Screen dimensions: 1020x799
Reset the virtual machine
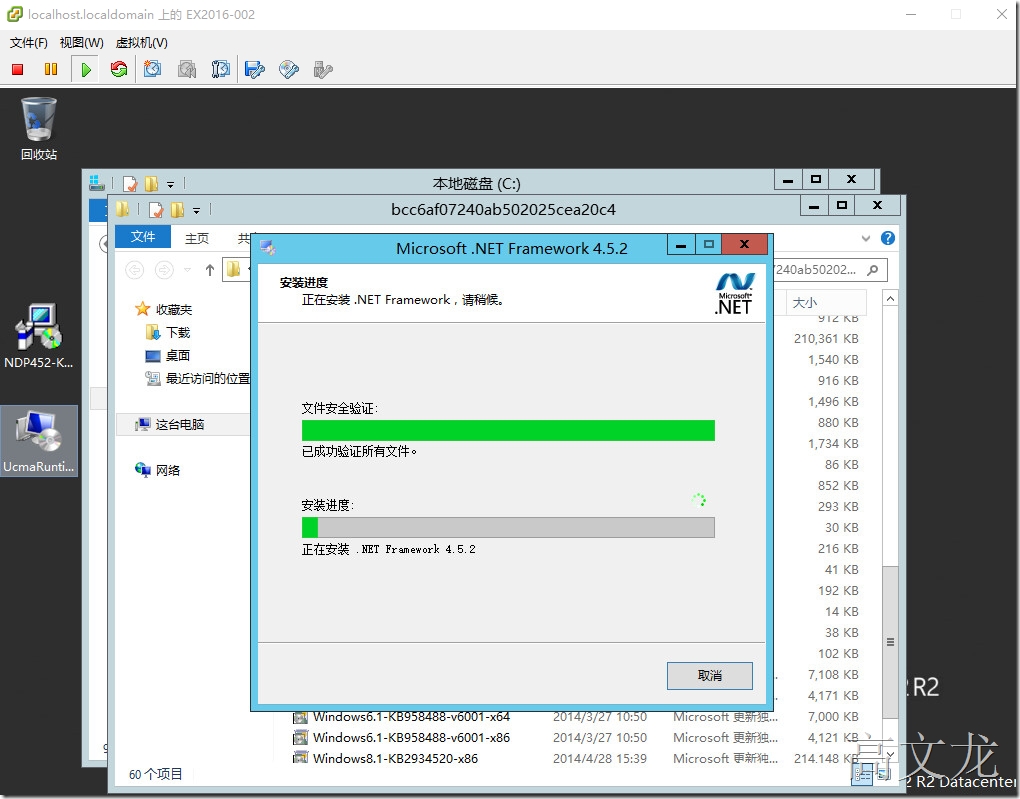(x=119, y=70)
